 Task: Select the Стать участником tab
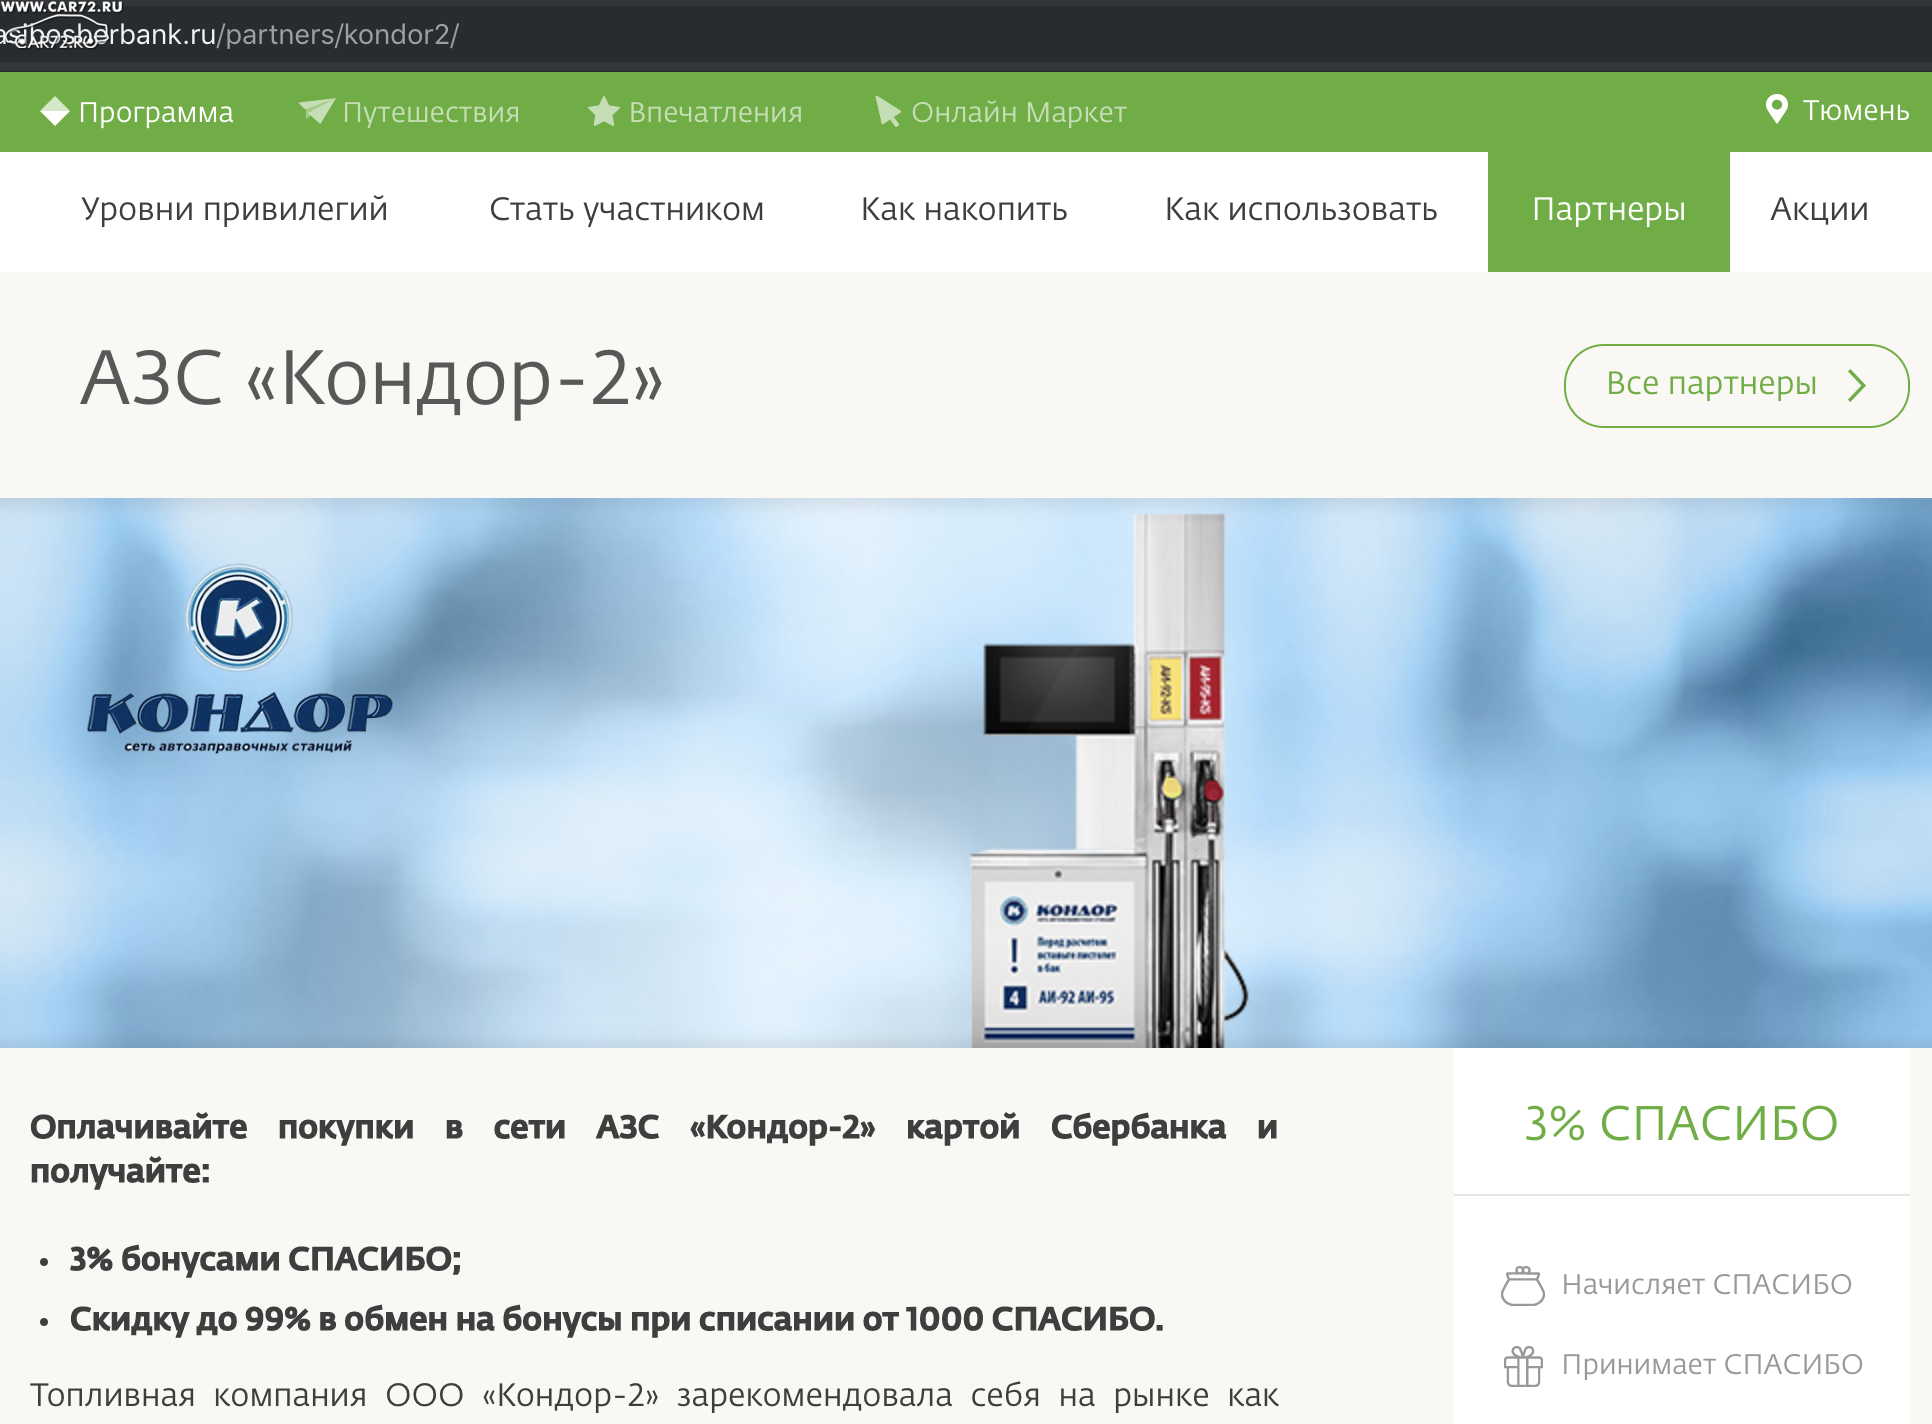pyautogui.click(x=626, y=209)
